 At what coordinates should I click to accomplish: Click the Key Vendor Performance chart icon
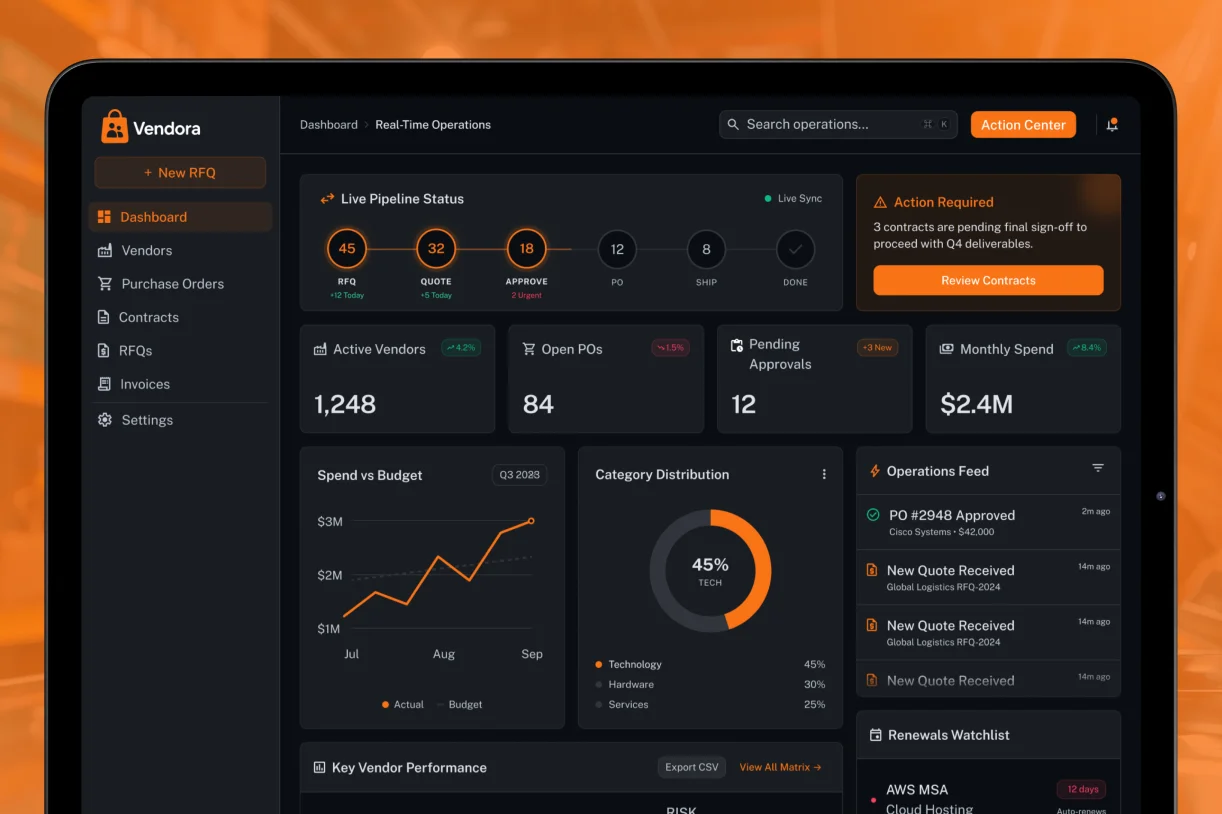[320, 768]
